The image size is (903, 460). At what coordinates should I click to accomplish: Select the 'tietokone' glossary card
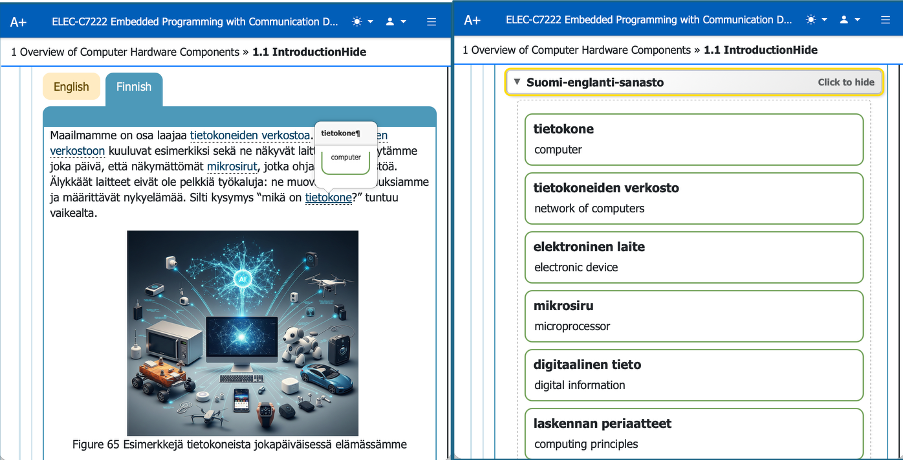(x=694, y=139)
